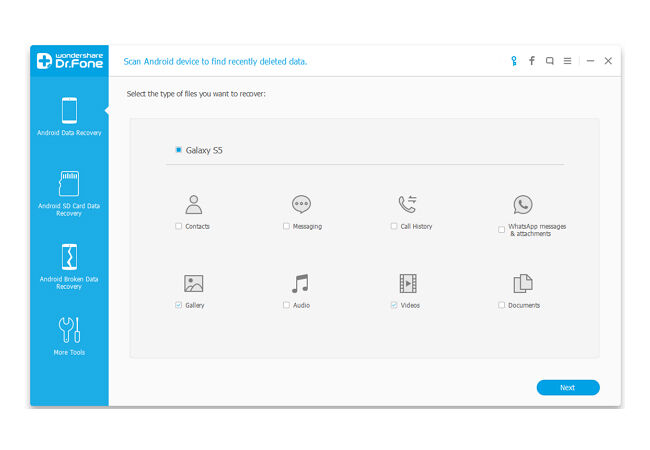Enable the Messaging checkbox
The height and width of the screenshot is (450, 650).
click(286, 226)
